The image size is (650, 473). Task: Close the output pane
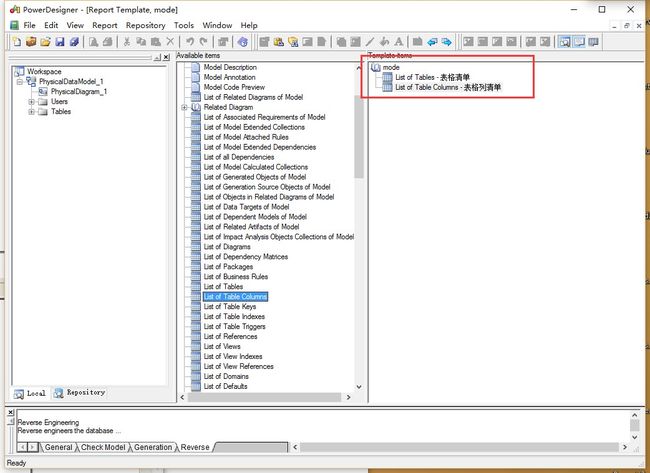click(11, 412)
